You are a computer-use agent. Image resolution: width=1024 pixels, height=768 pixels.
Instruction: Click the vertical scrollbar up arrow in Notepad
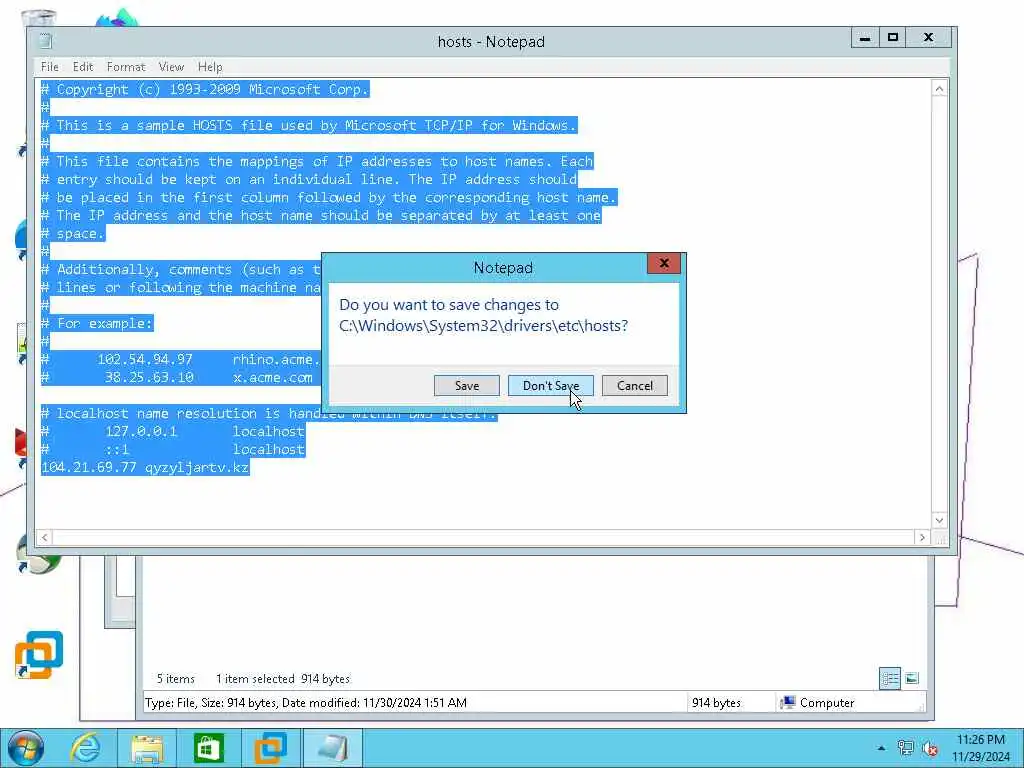coord(939,89)
